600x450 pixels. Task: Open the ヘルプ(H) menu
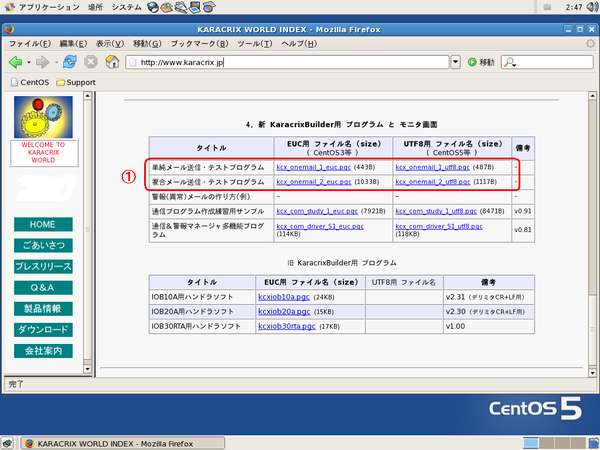(299, 44)
